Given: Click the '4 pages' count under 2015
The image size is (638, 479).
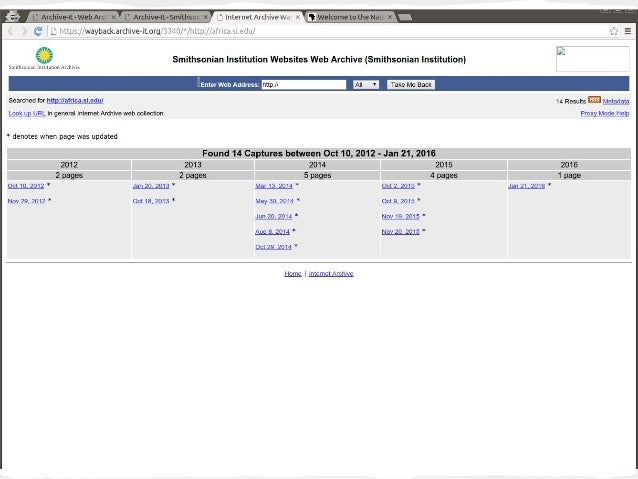Looking at the screenshot, I should (444, 175).
